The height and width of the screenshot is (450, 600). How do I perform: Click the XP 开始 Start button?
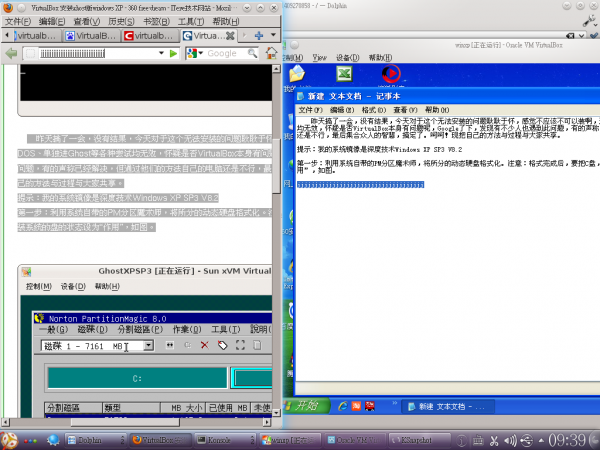pos(306,406)
